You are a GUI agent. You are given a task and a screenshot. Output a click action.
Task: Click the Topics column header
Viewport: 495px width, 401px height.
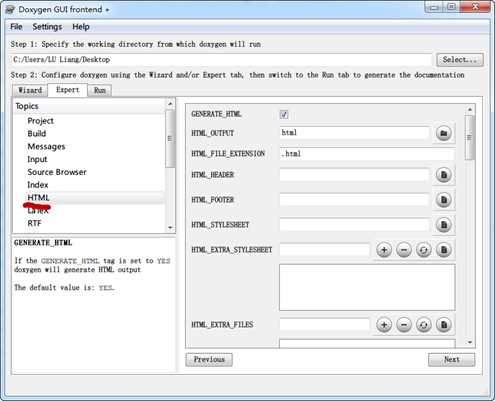89,106
